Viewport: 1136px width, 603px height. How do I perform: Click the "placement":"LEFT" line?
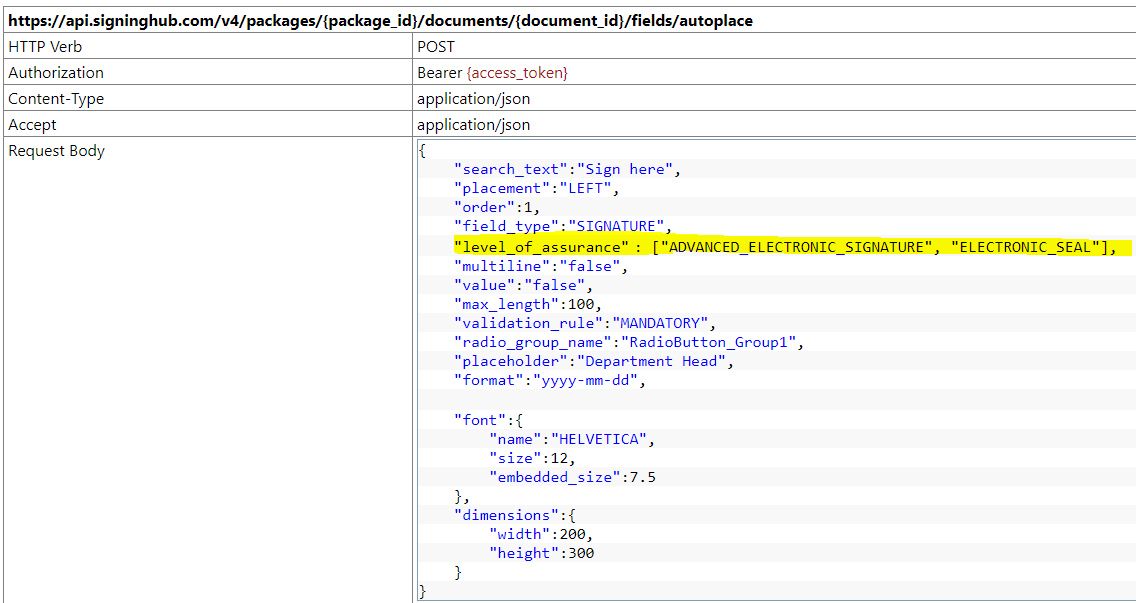[537, 189]
